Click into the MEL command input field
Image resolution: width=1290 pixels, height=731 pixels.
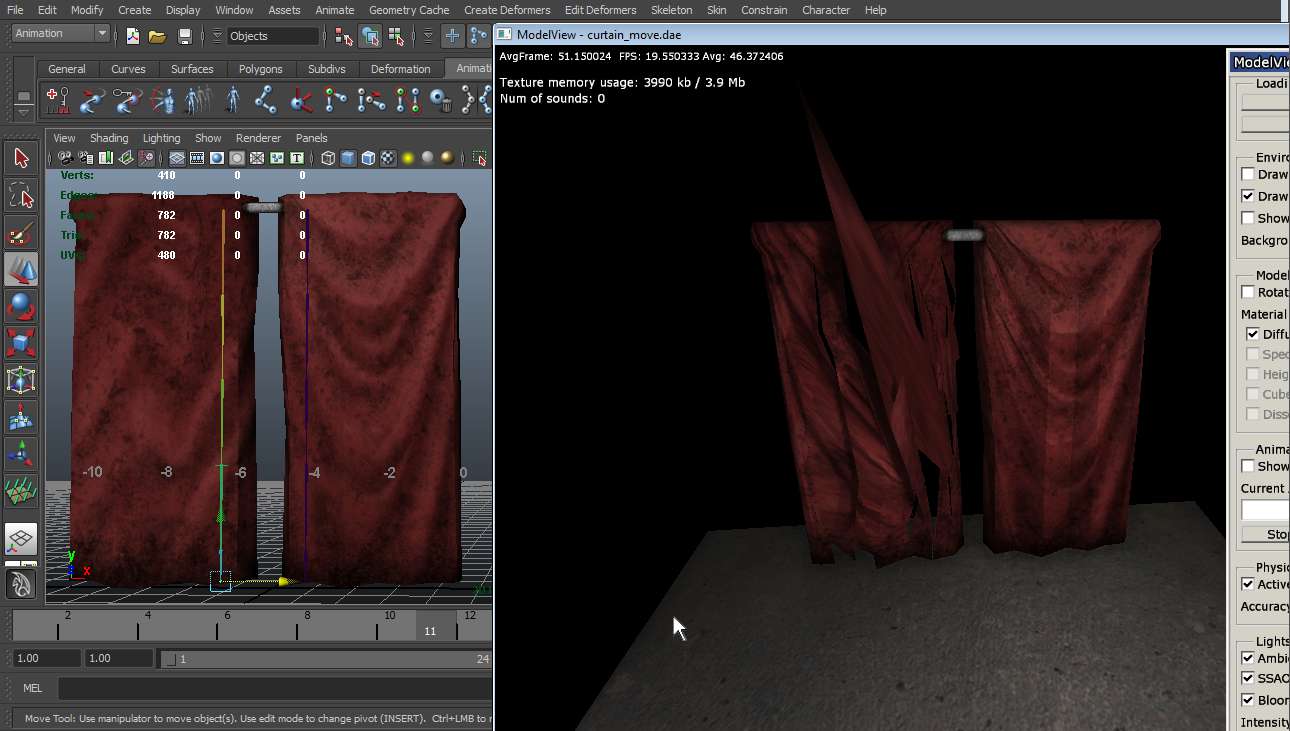(x=274, y=688)
